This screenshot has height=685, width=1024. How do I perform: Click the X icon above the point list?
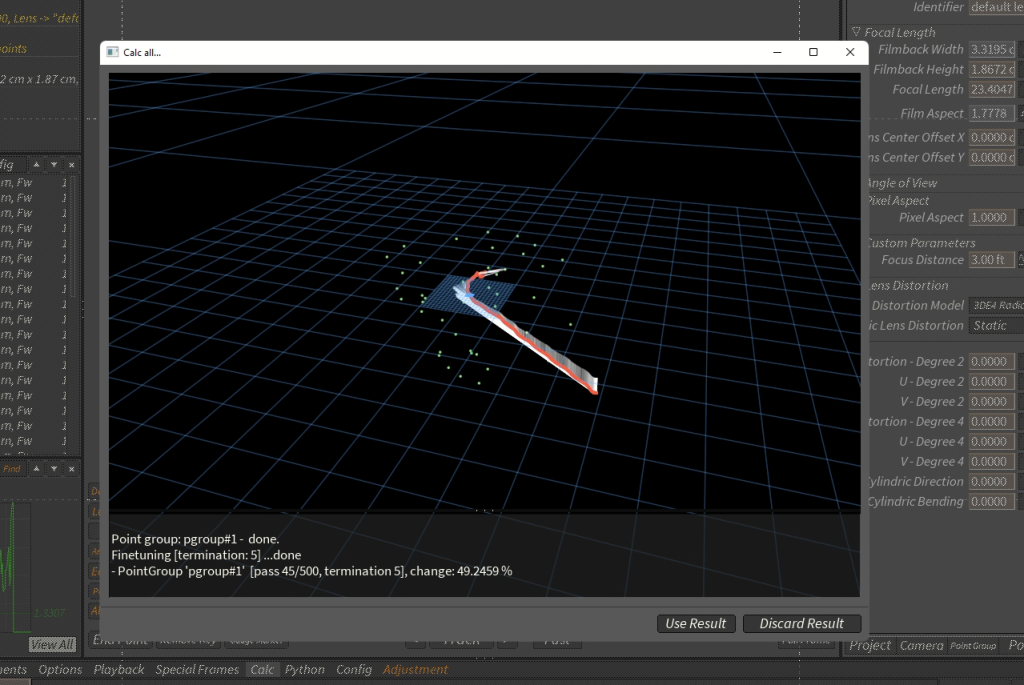pos(71,164)
